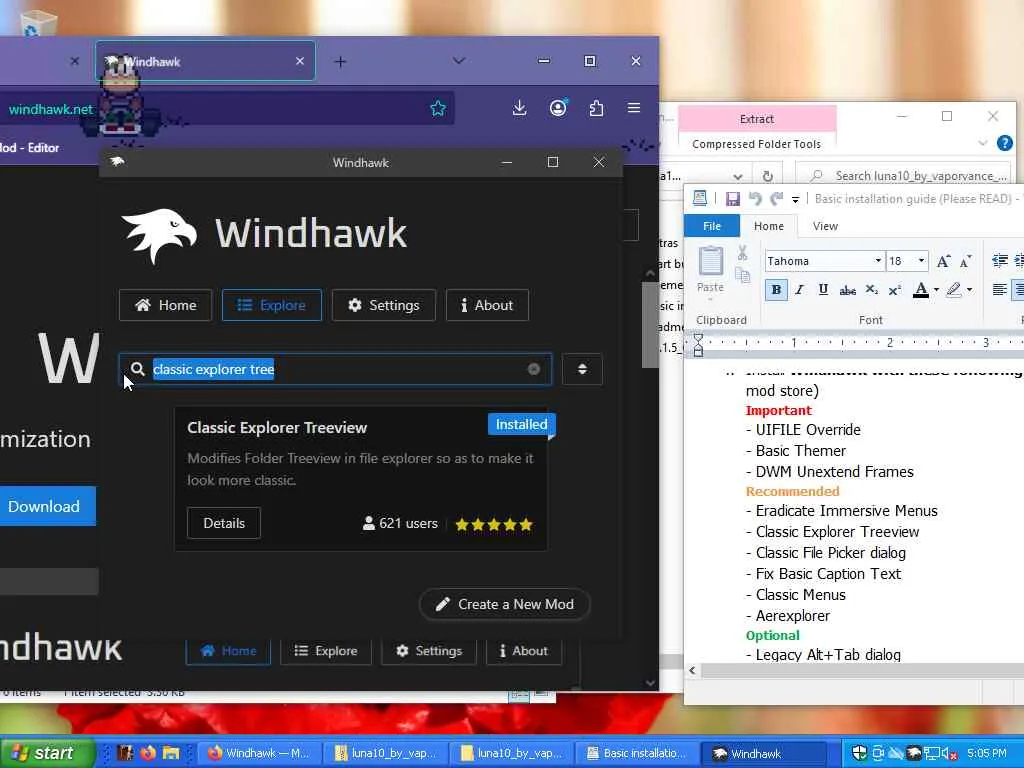Click refresh icon in Explorer address bar
This screenshot has height=768, width=1024.
768,176
